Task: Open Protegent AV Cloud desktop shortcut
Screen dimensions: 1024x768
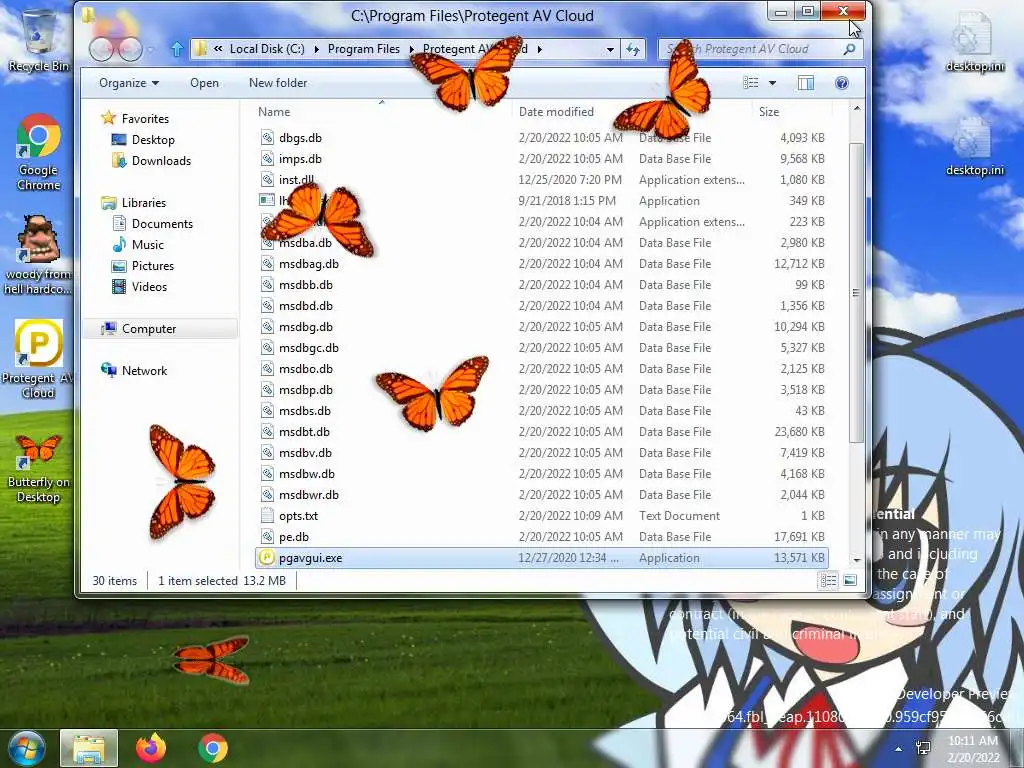Action: point(38,359)
